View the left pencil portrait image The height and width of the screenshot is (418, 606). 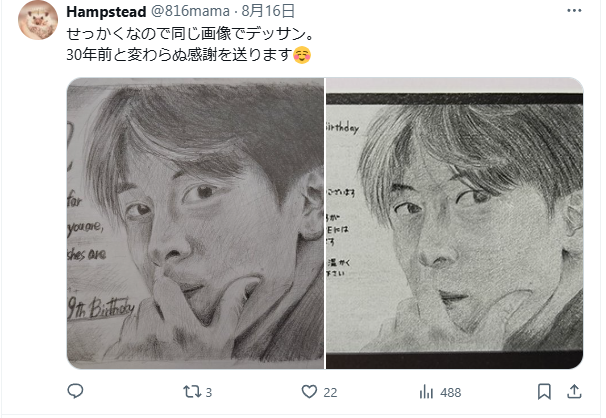click(x=196, y=223)
